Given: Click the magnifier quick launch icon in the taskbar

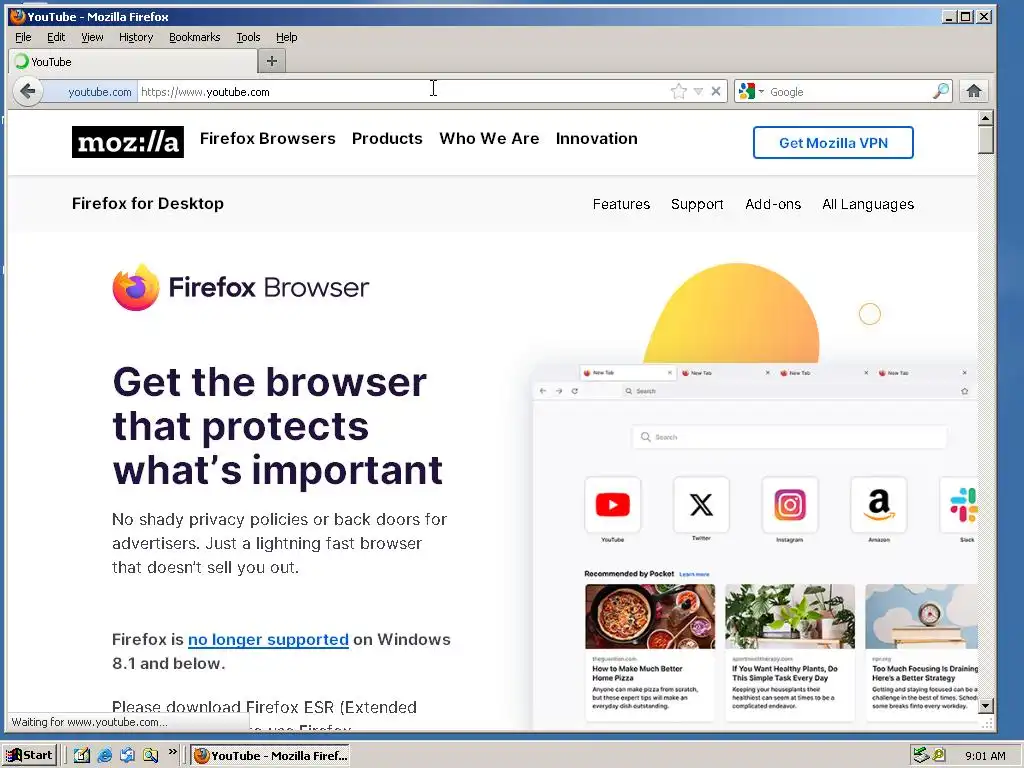Looking at the screenshot, I should point(150,756).
